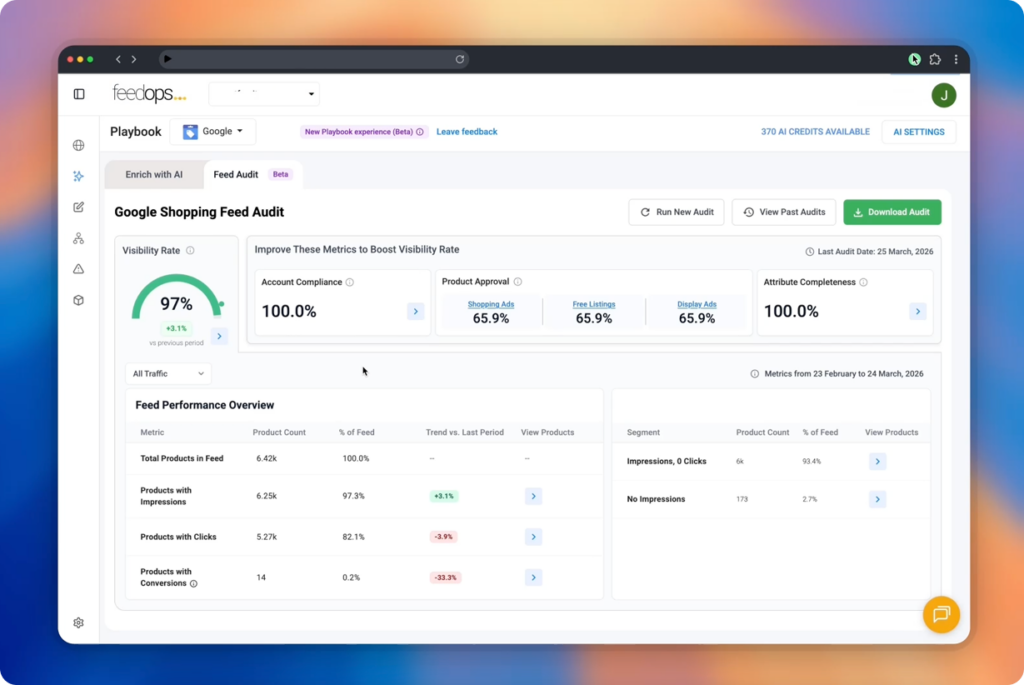Open Attribute Completeness details arrow
1024x685 pixels.
pos(917,311)
